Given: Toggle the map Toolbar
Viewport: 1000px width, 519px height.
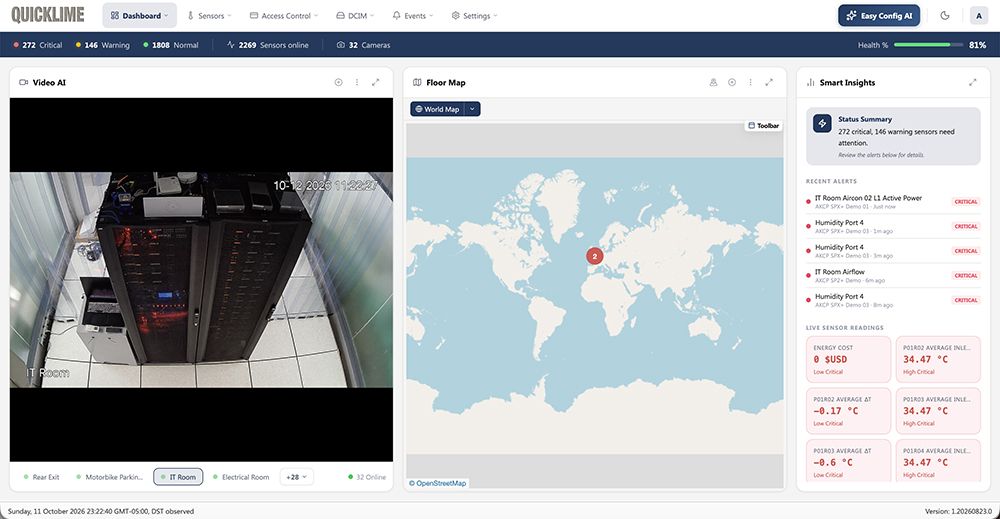Looking at the screenshot, I should click(x=763, y=126).
